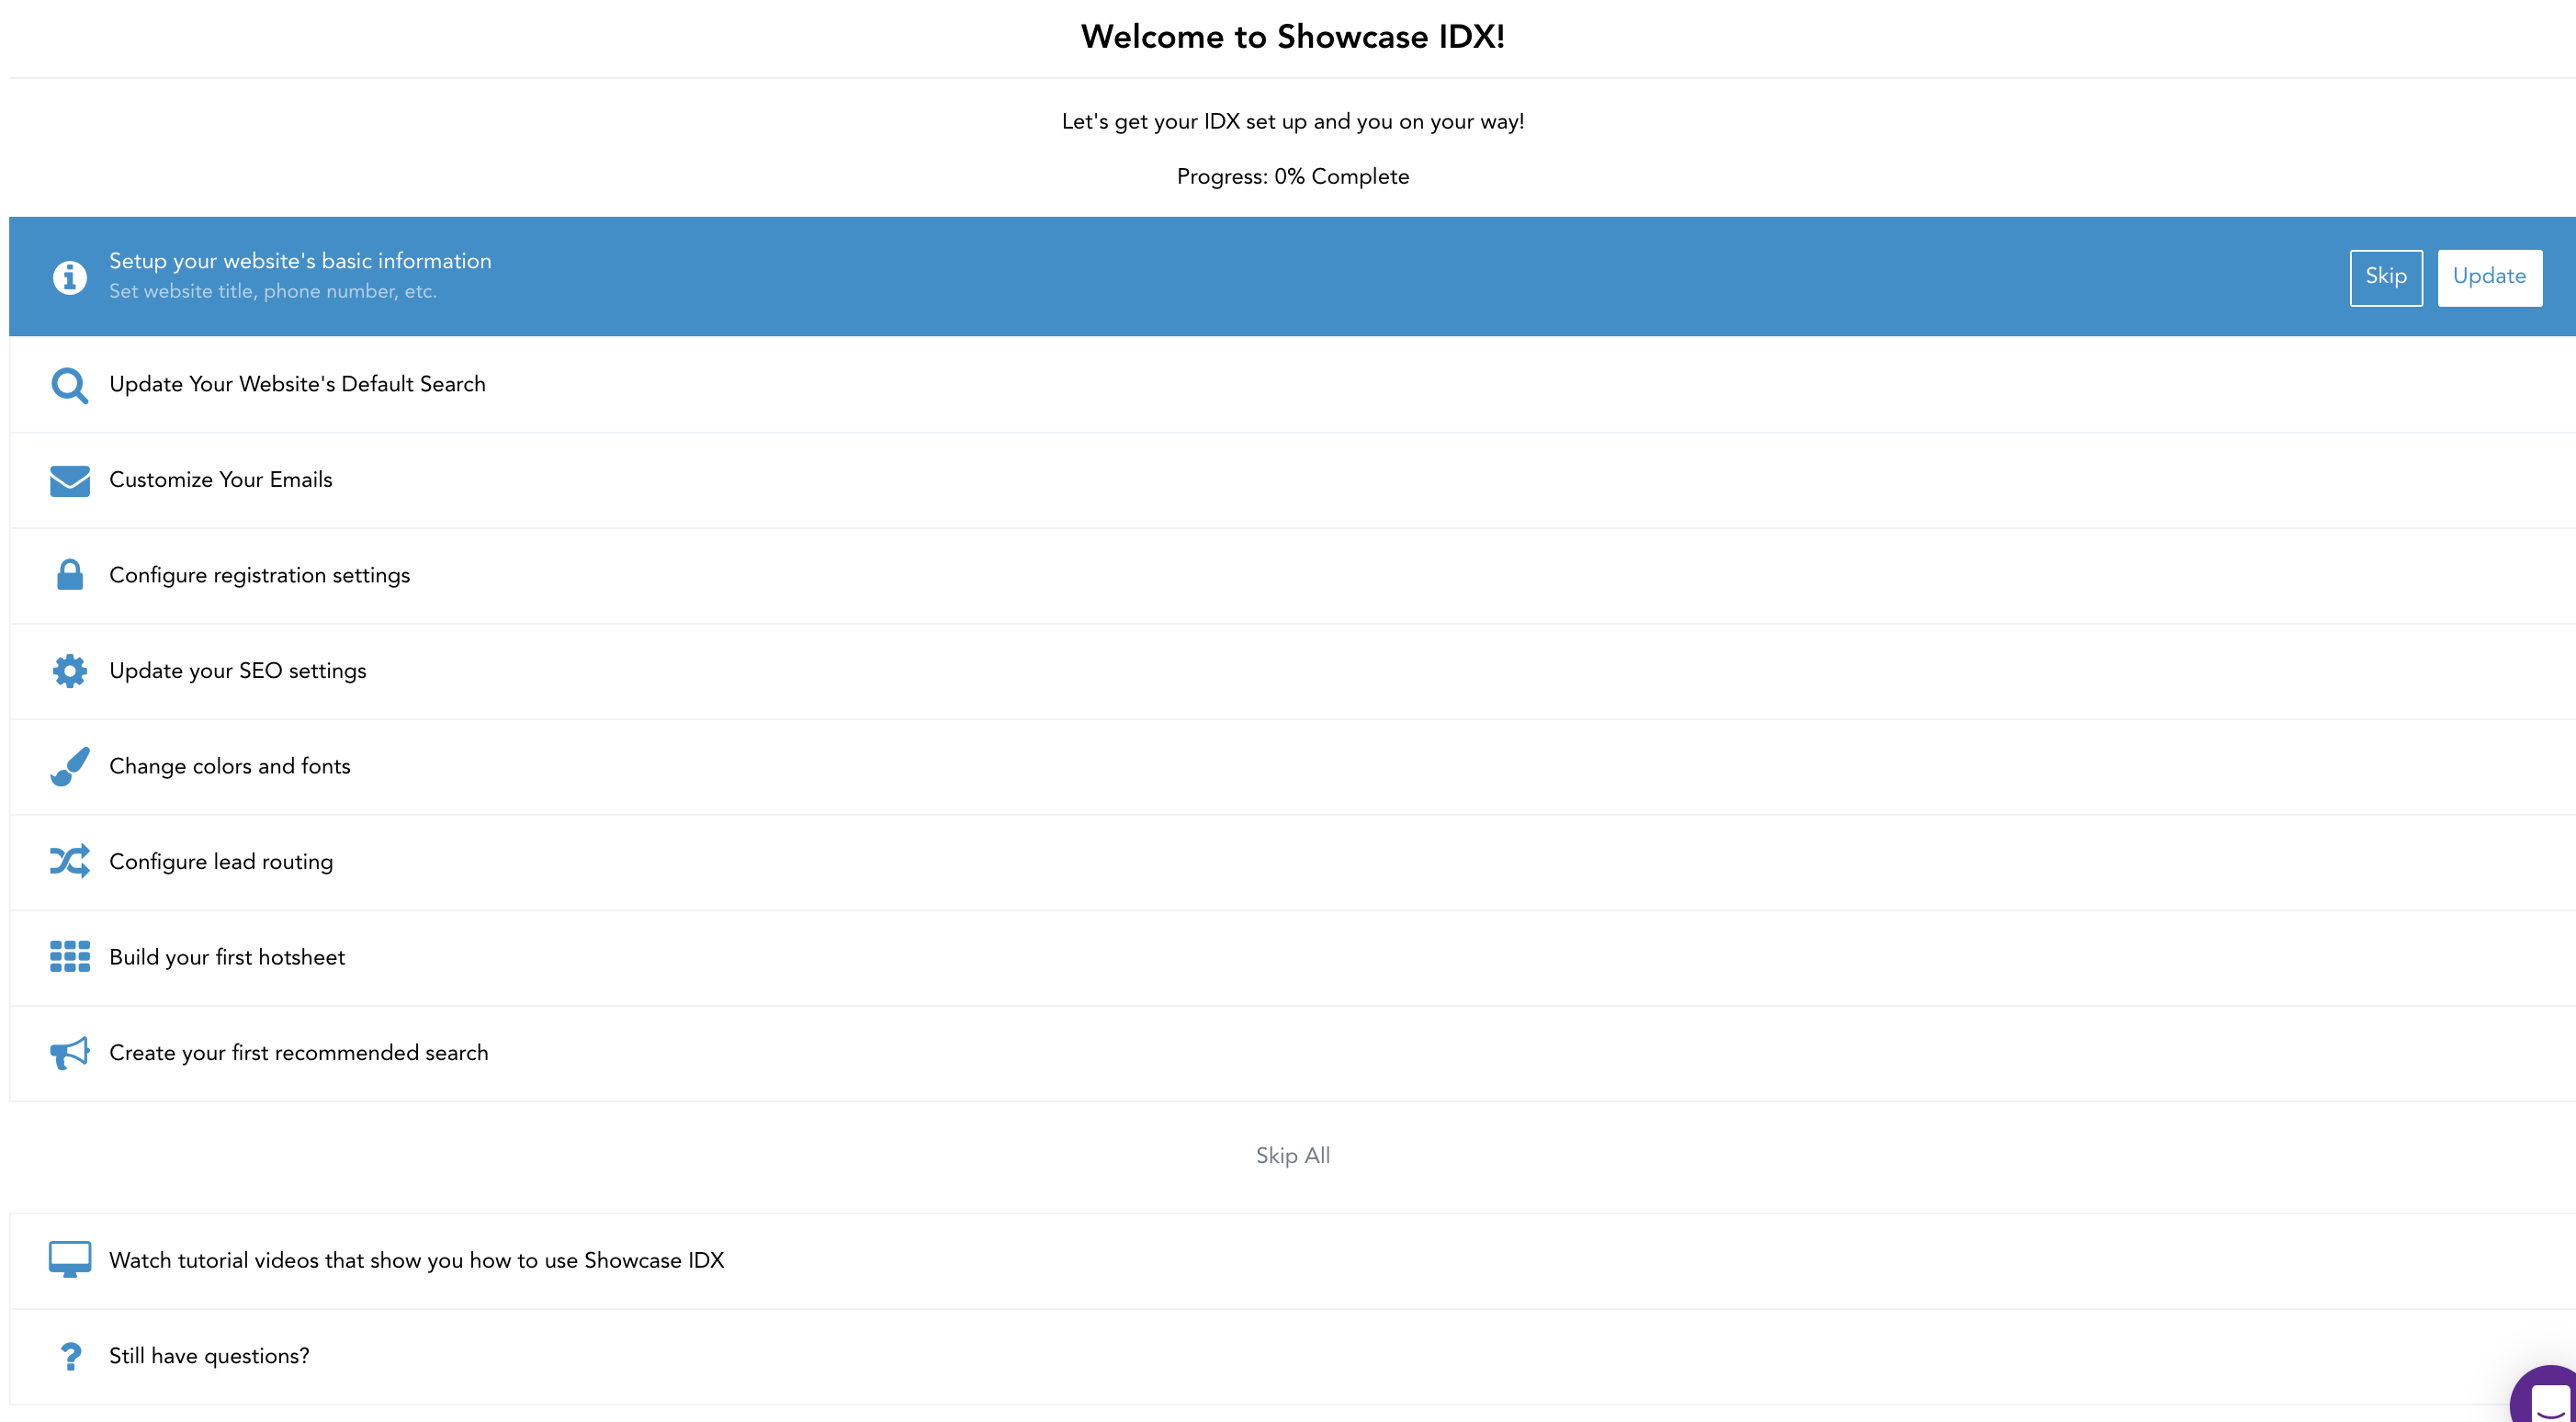Skip the basic information step
The image size is (2576, 1422).
[x=2386, y=277]
